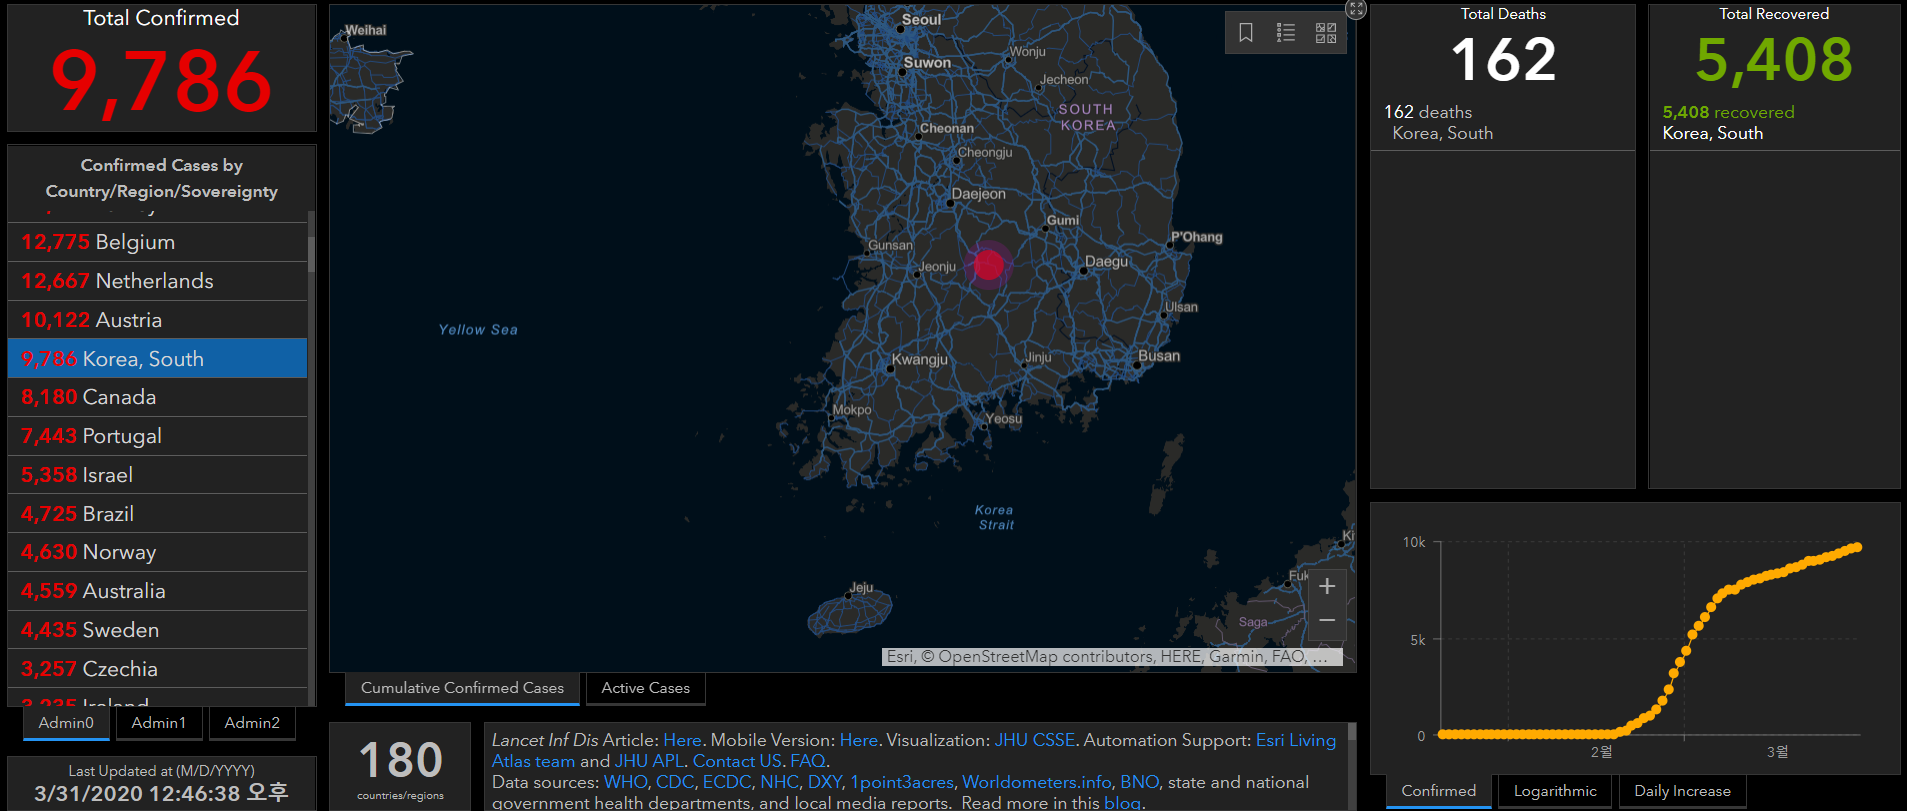Select Israel in the country list
This screenshot has width=1907, height=811.
pos(157,475)
